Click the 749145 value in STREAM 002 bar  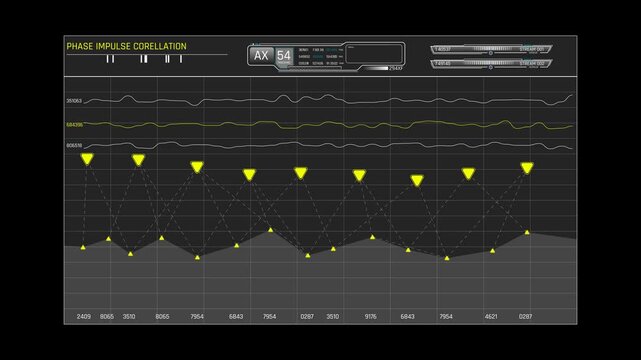(x=443, y=63)
